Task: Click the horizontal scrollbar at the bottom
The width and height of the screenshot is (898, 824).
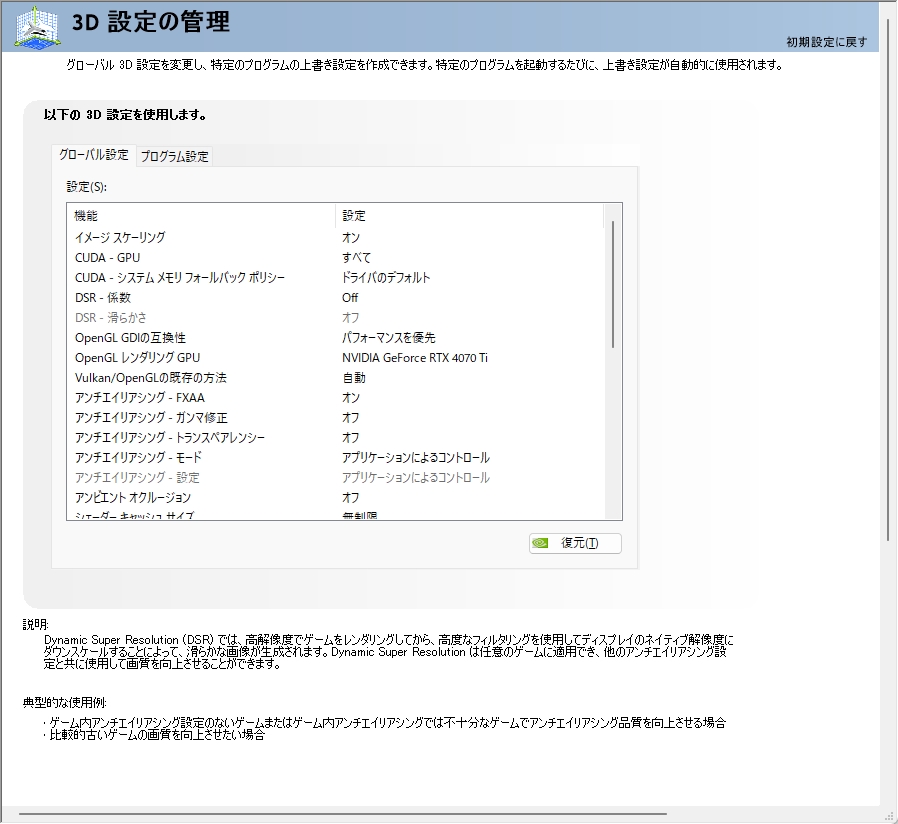Action: (342, 813)
